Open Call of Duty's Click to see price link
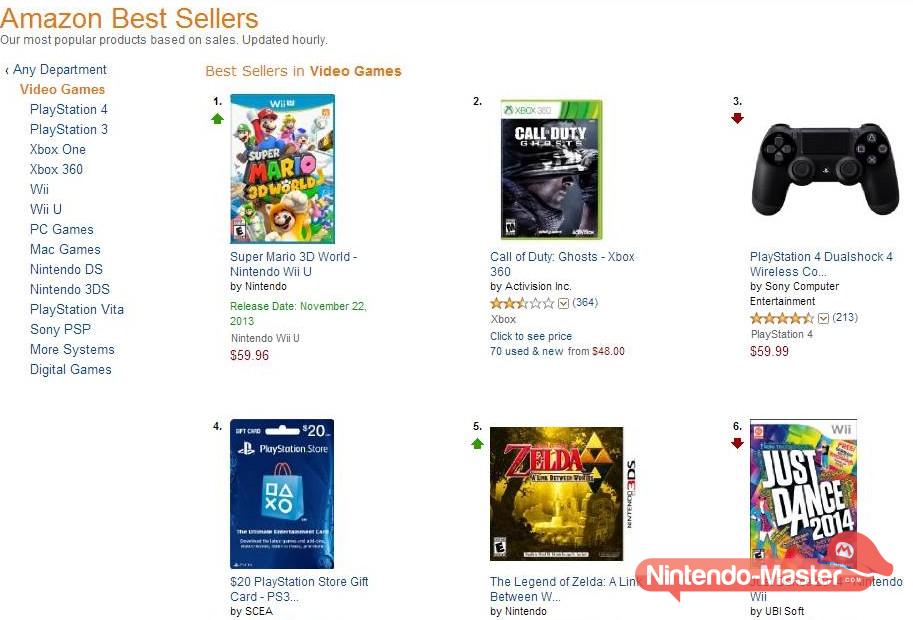The height and width of the screenshot is (620, 913). point(531,337)
